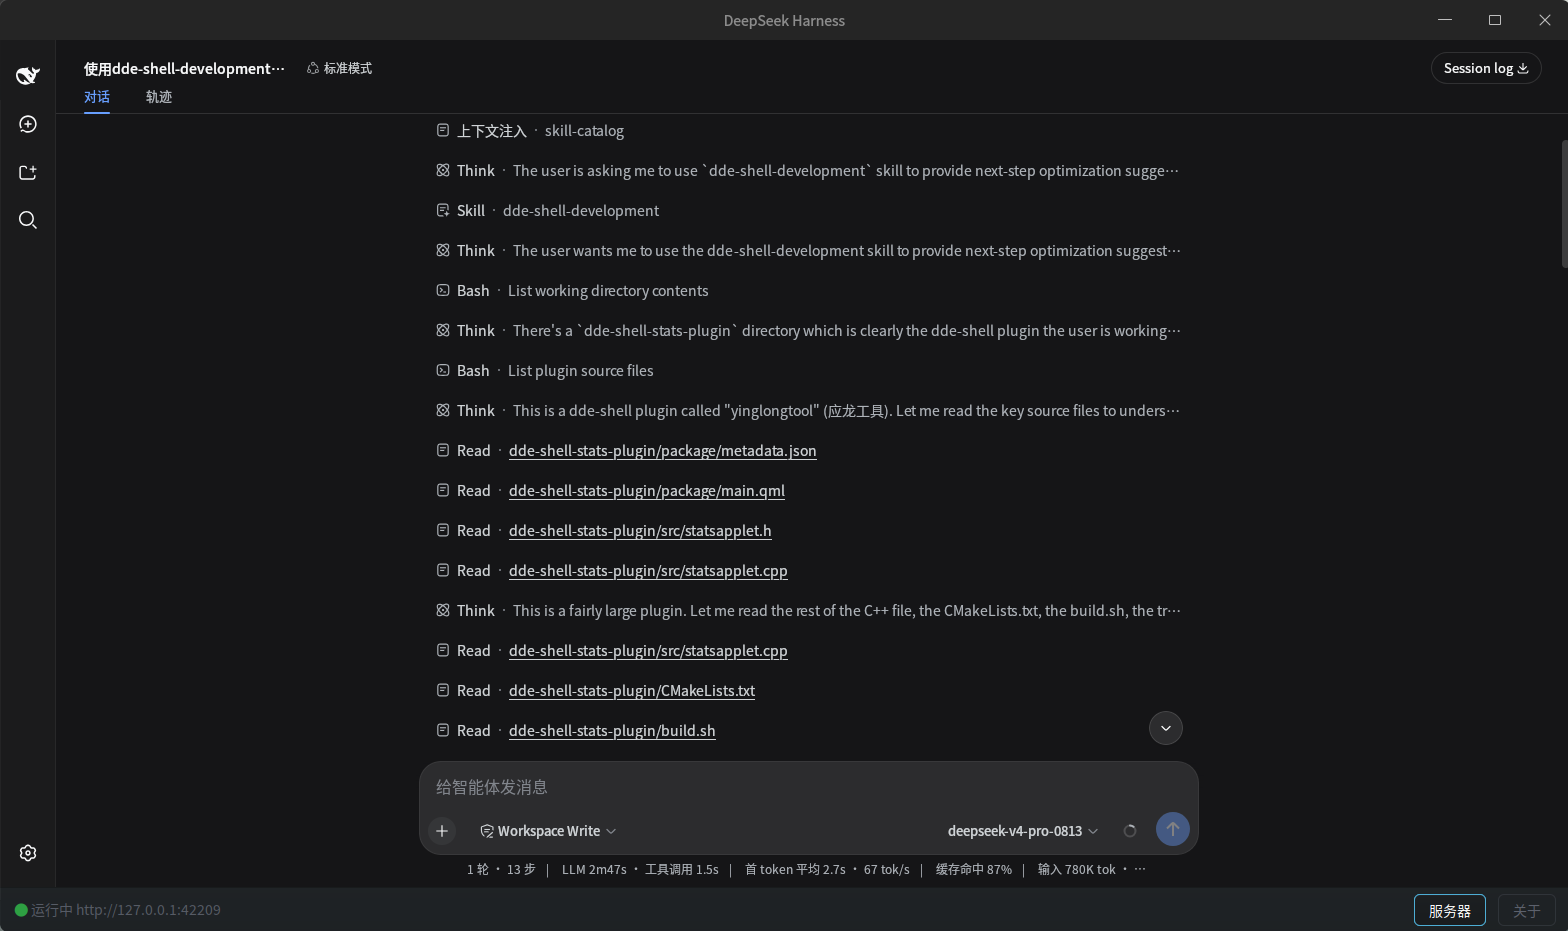Click the conversation's vertical scrollbar thumb
The width and height of the screenshot is (1568, 931).
point(1564,204)
